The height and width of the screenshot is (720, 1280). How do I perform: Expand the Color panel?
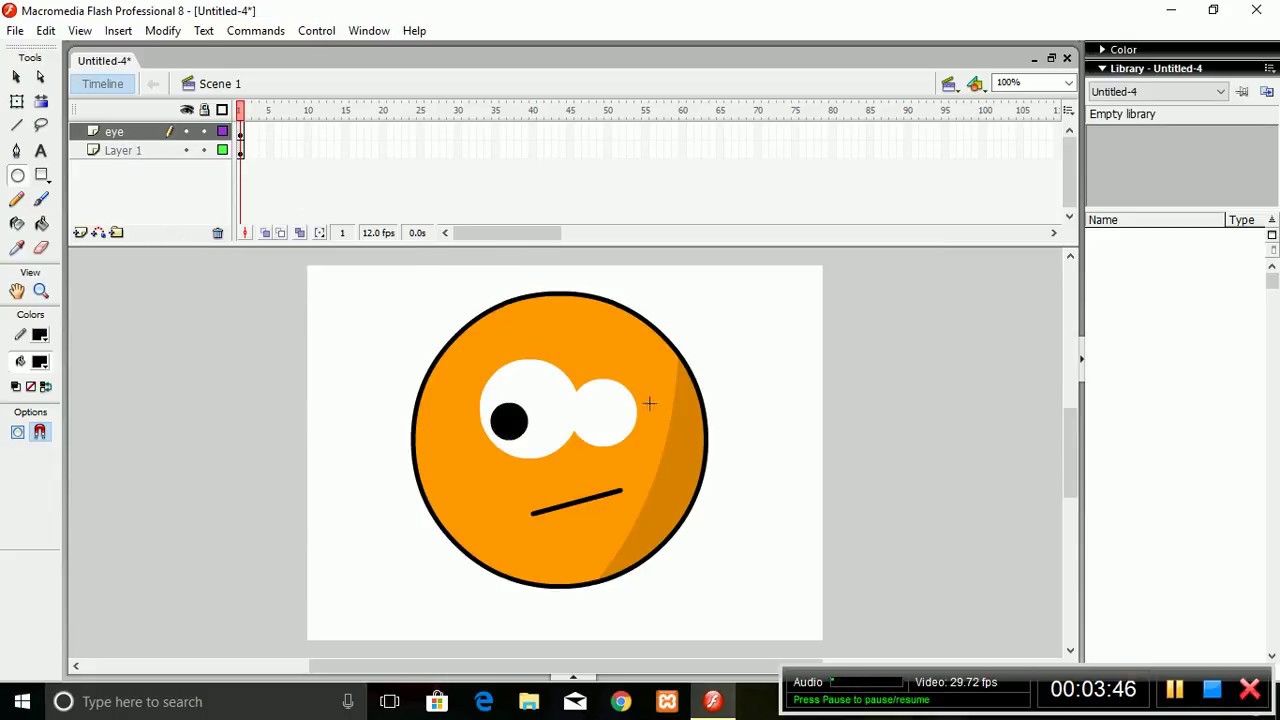[1123, 49]
